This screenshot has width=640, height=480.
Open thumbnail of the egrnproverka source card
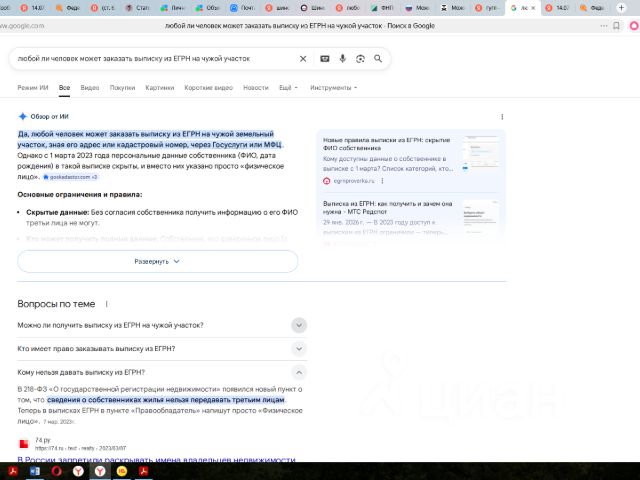(x=481, y=153)
